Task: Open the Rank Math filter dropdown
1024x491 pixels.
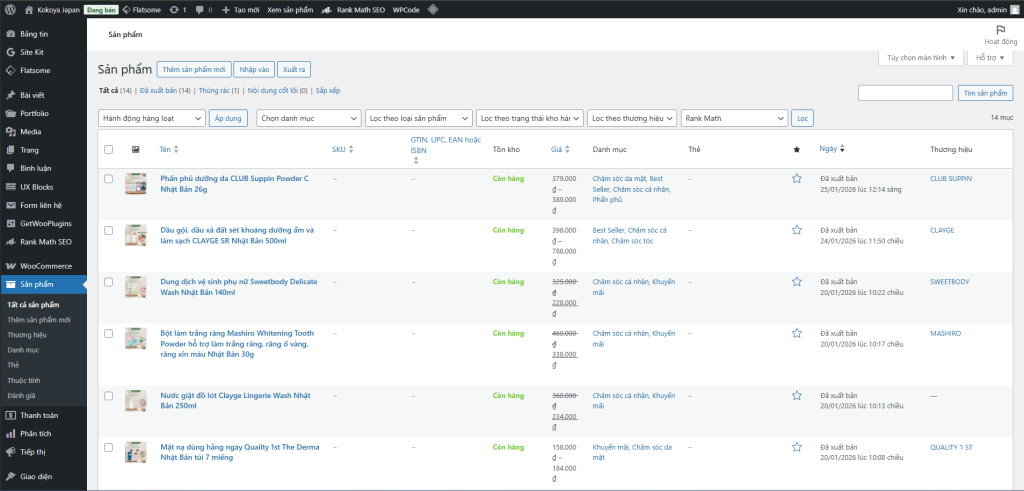Action: tap(734, 118)
